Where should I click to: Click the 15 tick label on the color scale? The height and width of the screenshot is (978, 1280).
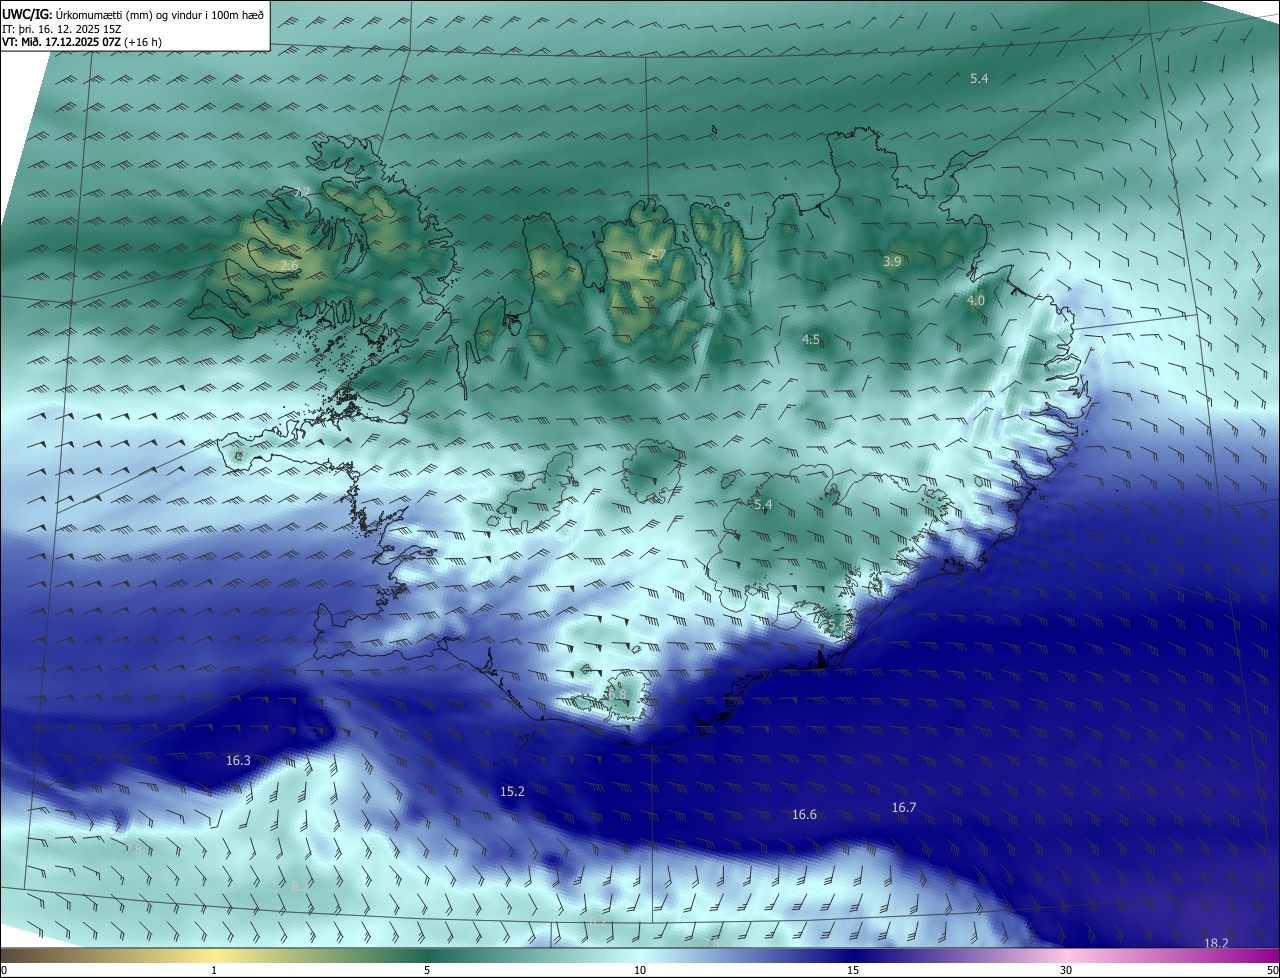click(x=853, y=970)
